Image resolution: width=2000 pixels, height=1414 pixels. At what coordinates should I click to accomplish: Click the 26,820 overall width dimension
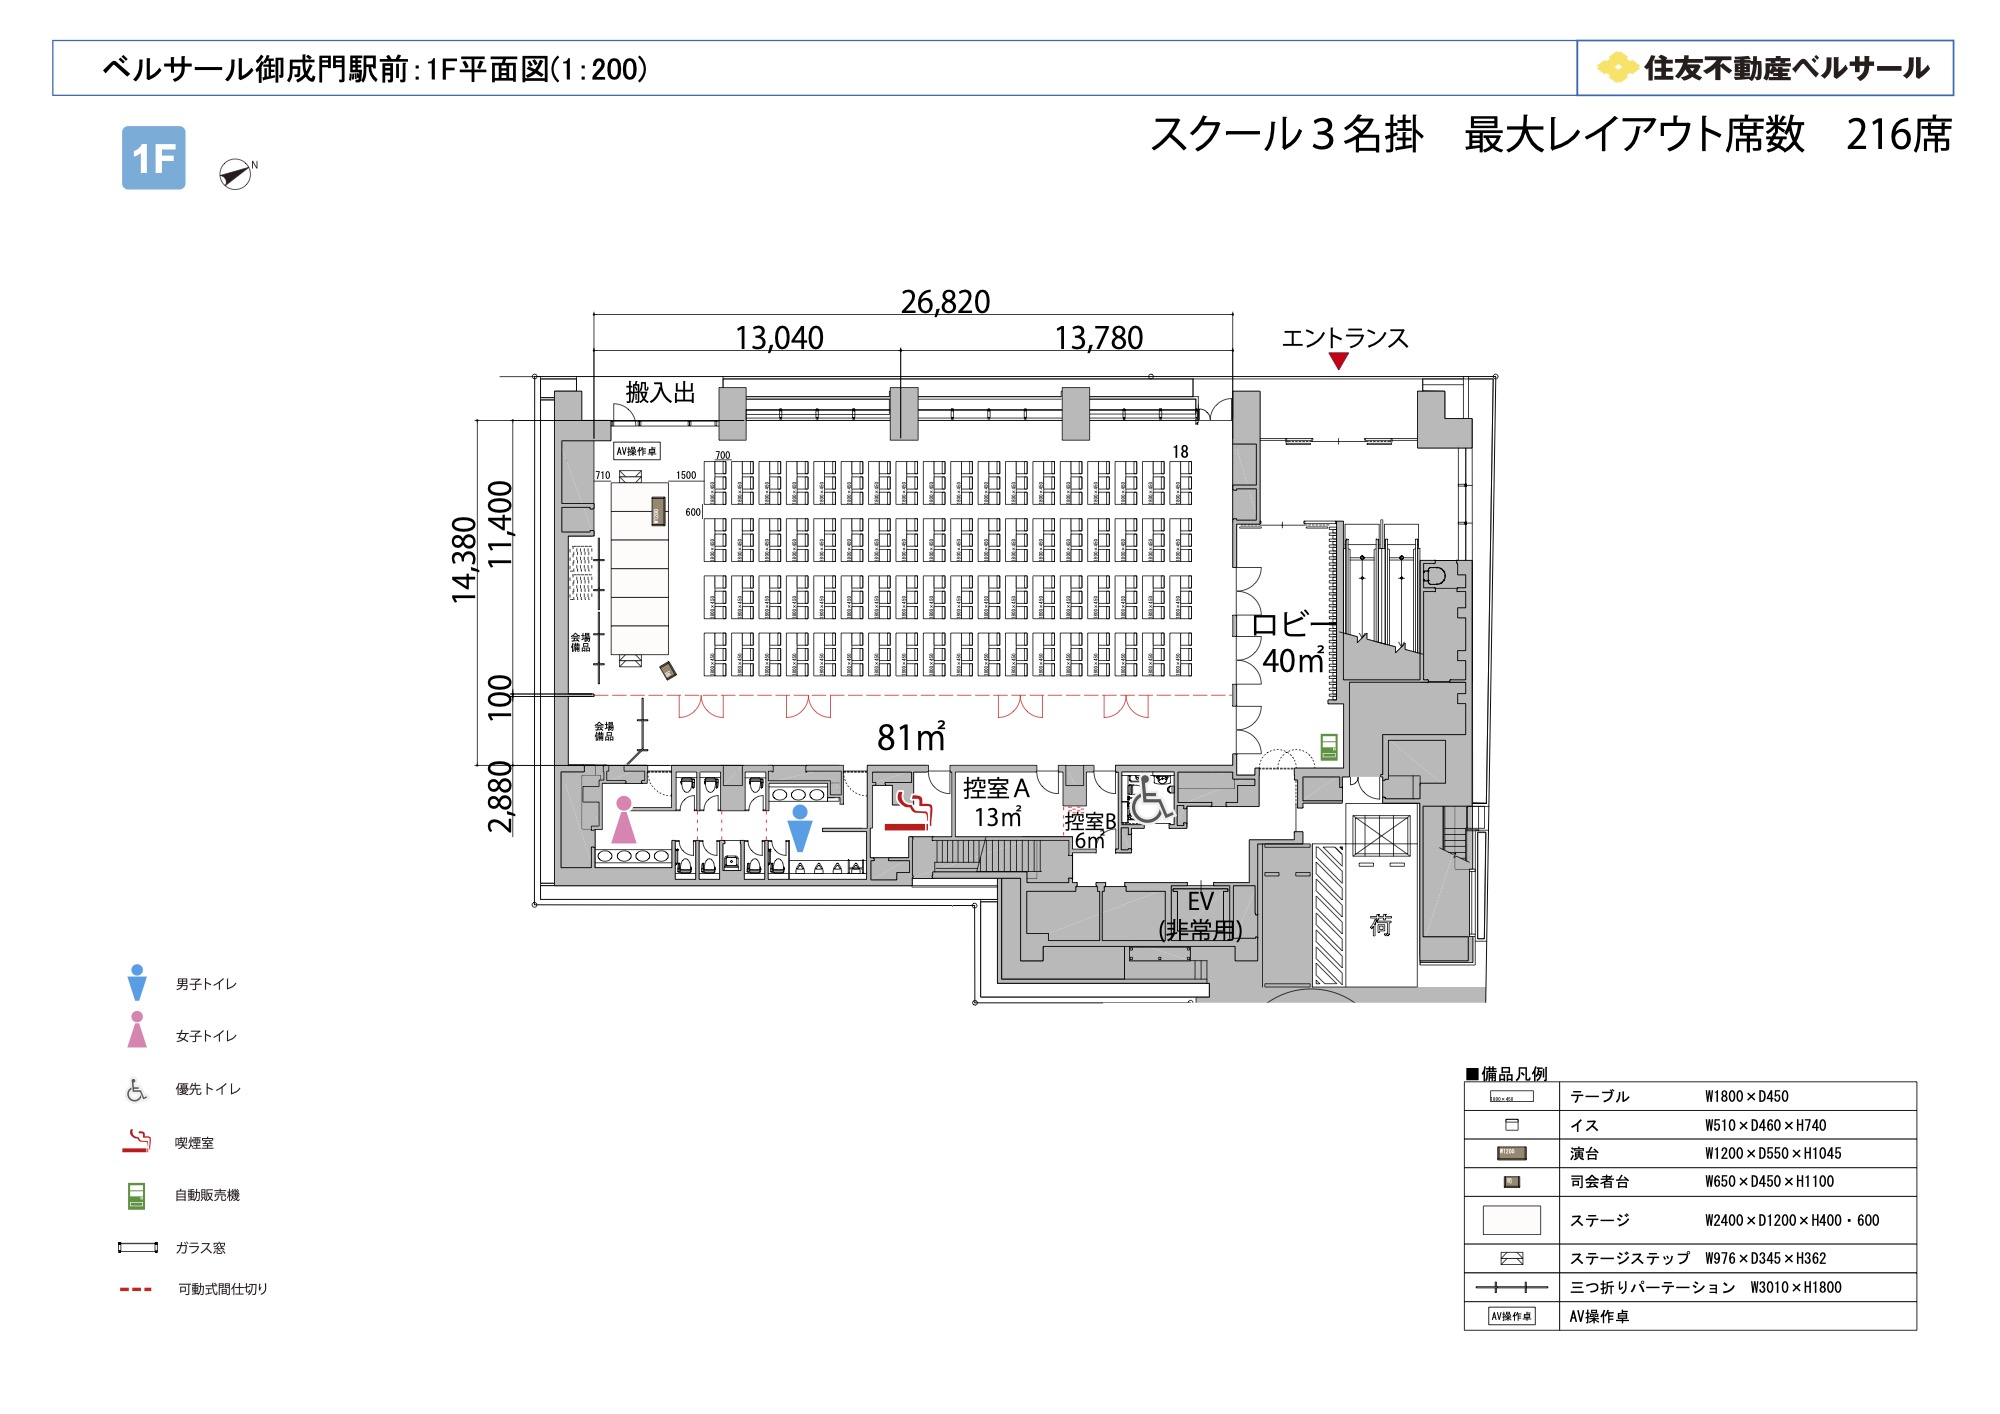(945, 301)
